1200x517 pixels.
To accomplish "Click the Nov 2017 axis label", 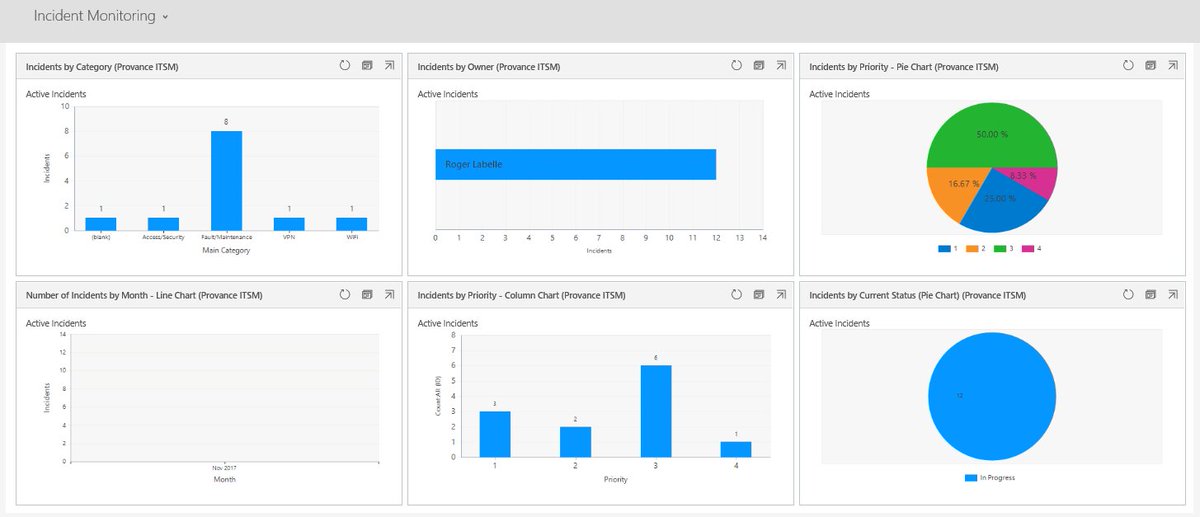I will pos(226,468).
